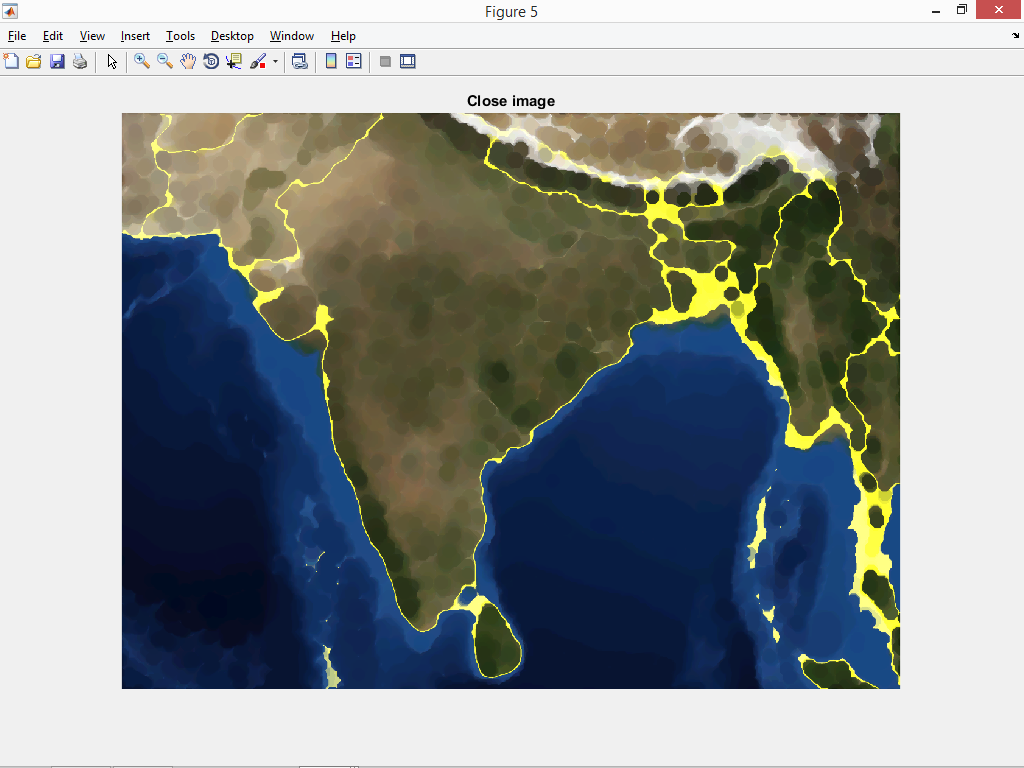
Task: Insert a legend using its toolbar icon
Action: click(x=353, y=61)
